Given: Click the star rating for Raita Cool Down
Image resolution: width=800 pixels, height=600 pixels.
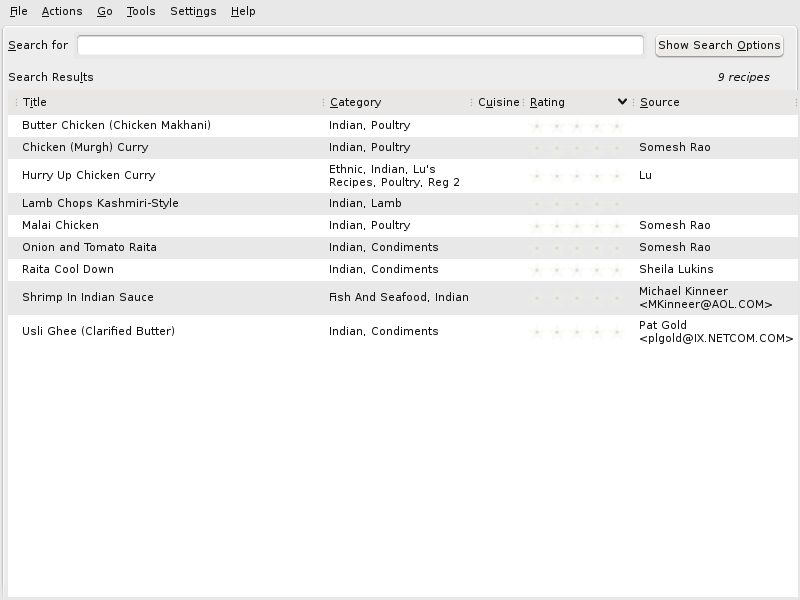Looking at the screenshot, I should coord(576,270).
